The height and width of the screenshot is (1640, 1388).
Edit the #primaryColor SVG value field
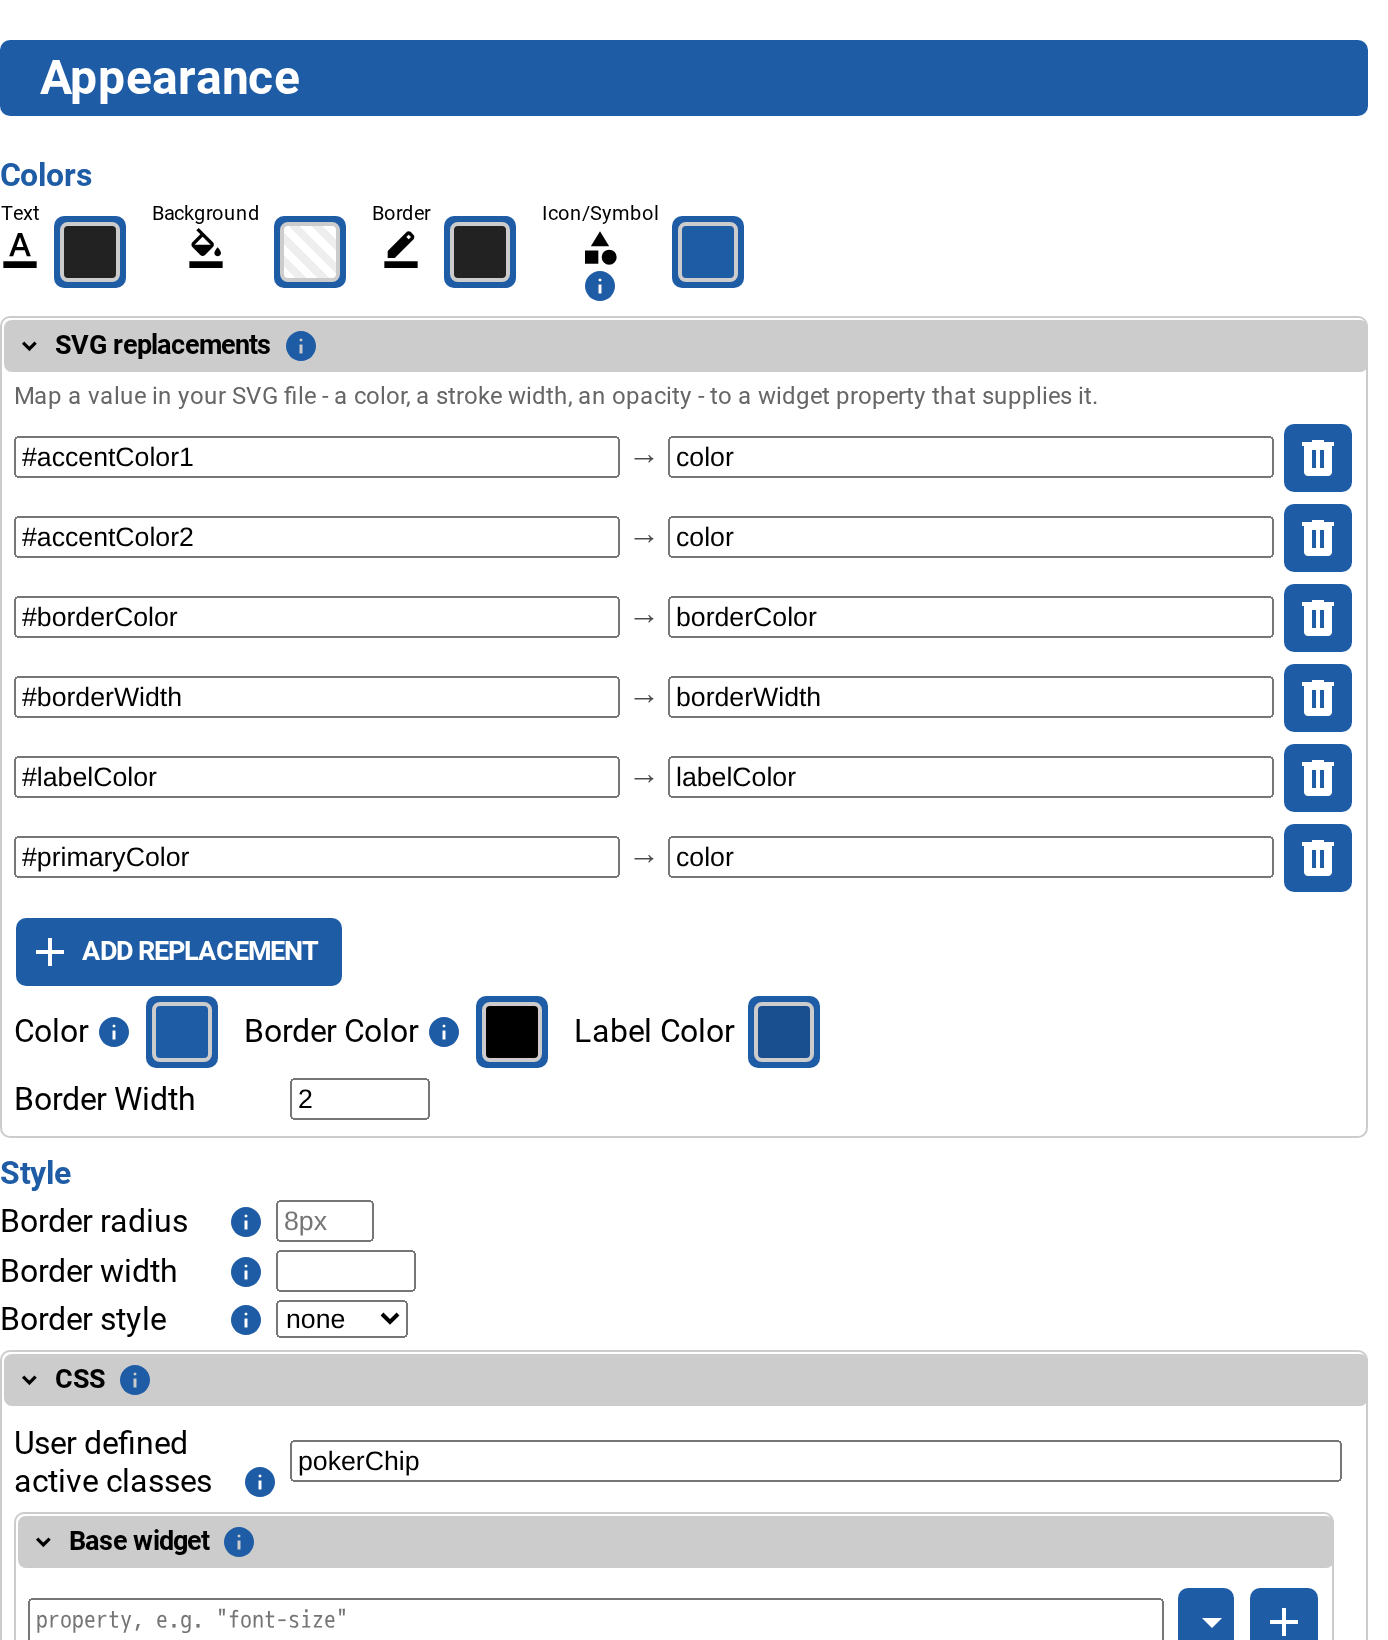[x=317, y=857]
